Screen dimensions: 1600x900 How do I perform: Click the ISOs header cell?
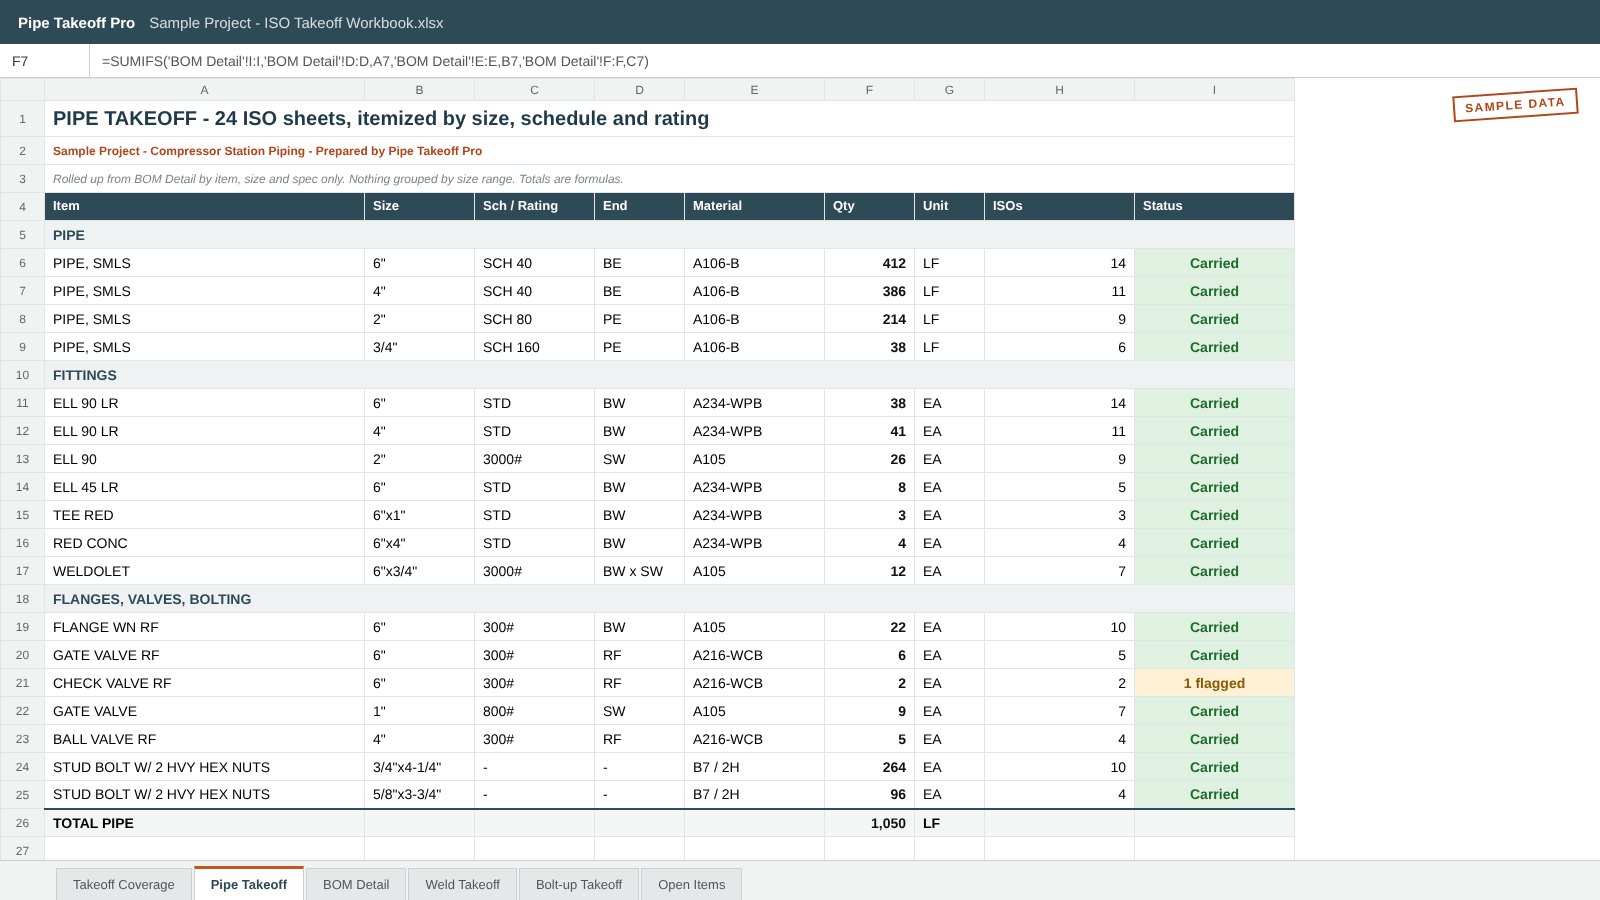tap(1060, 206)
